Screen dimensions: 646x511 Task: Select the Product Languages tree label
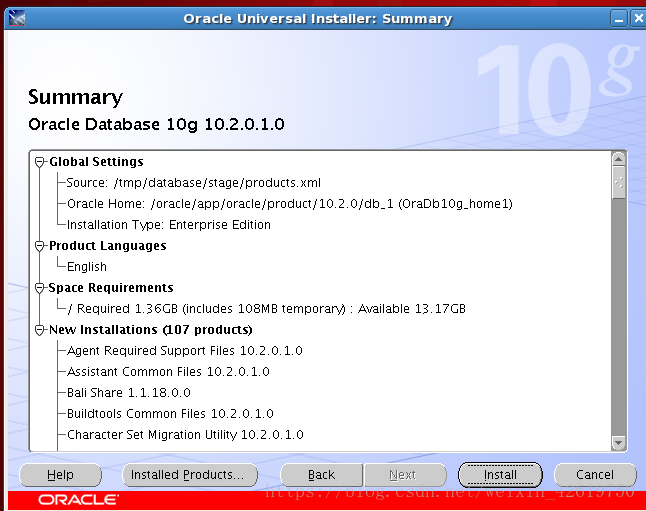point(108,246)
